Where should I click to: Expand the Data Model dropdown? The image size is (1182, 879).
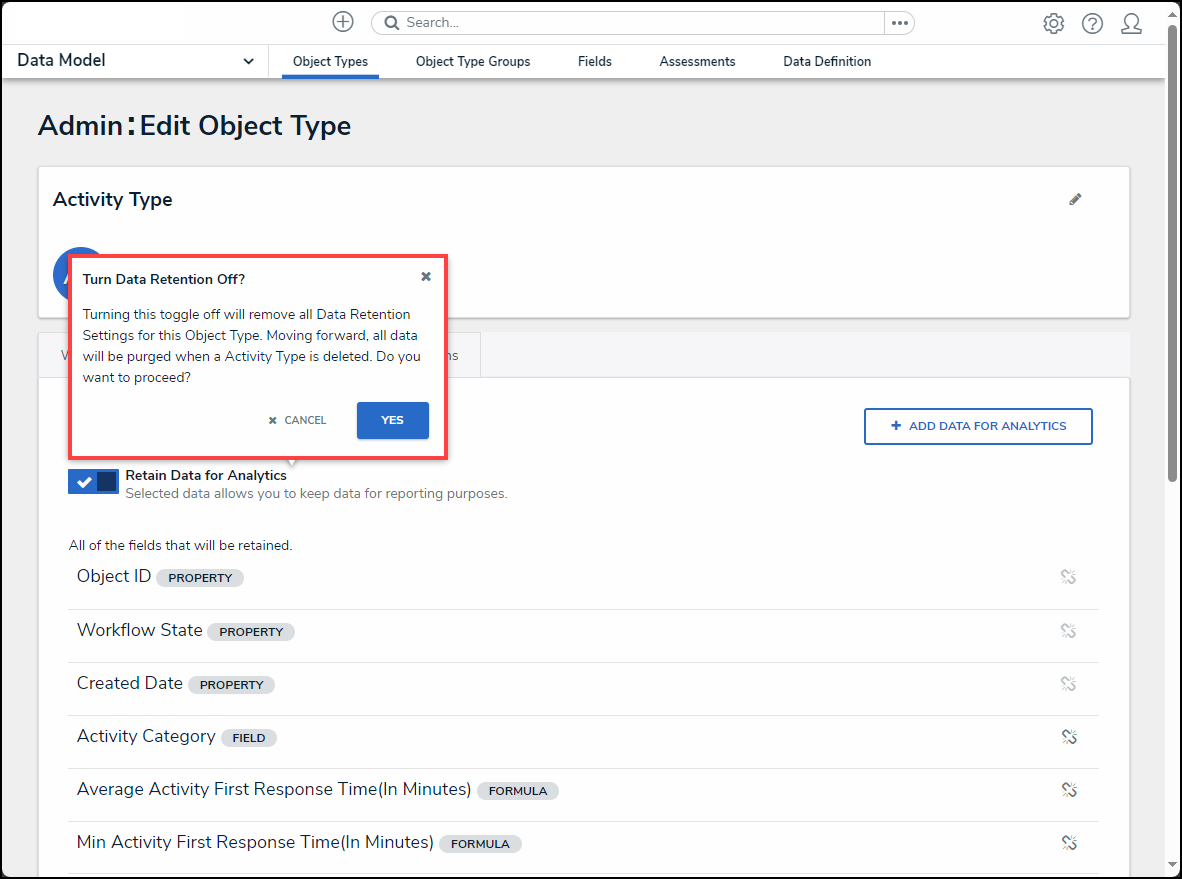tap(248, 61)
